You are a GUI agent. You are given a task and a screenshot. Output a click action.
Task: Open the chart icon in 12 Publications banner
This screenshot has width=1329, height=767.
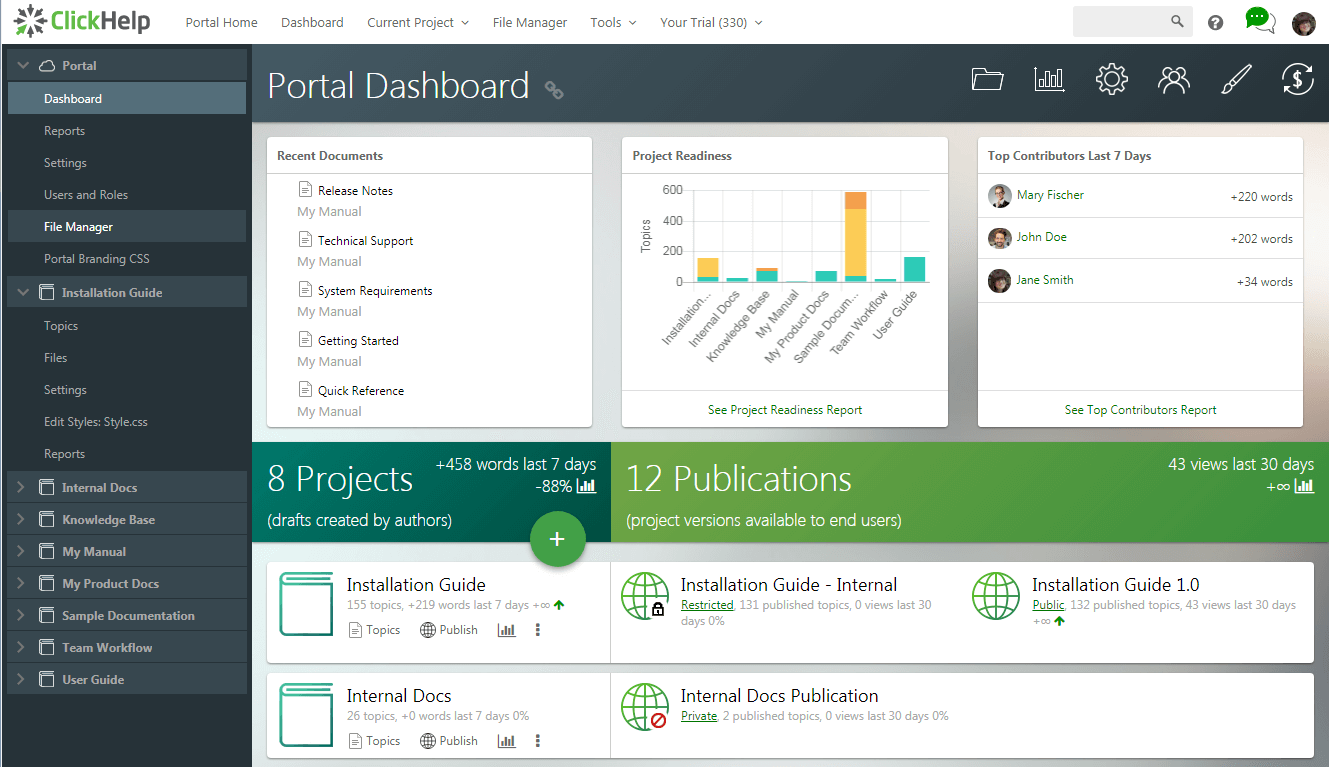1304,486
